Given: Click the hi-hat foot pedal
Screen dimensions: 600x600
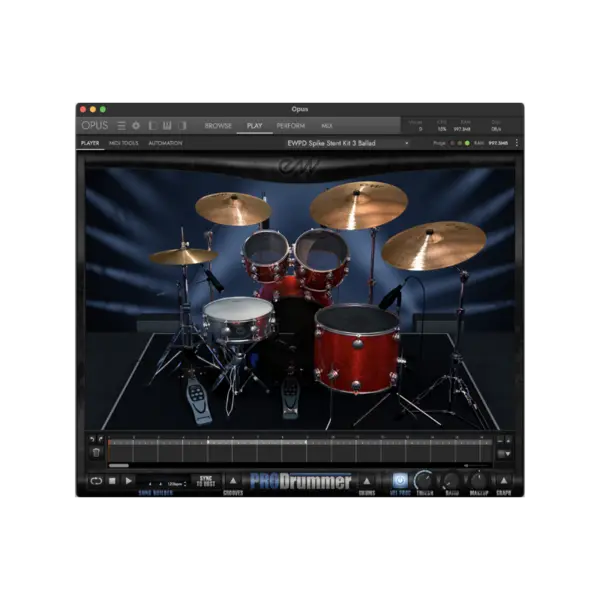Looking at the screenshot, I should 198,400.
